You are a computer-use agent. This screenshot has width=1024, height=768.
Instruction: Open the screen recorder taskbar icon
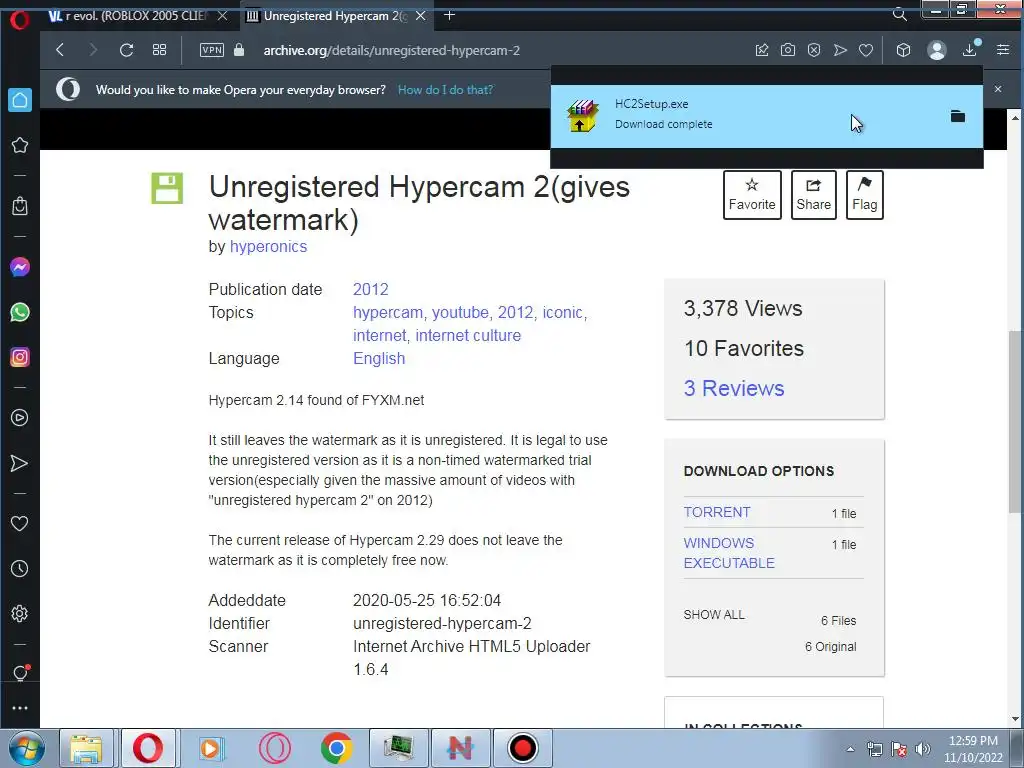522,748
